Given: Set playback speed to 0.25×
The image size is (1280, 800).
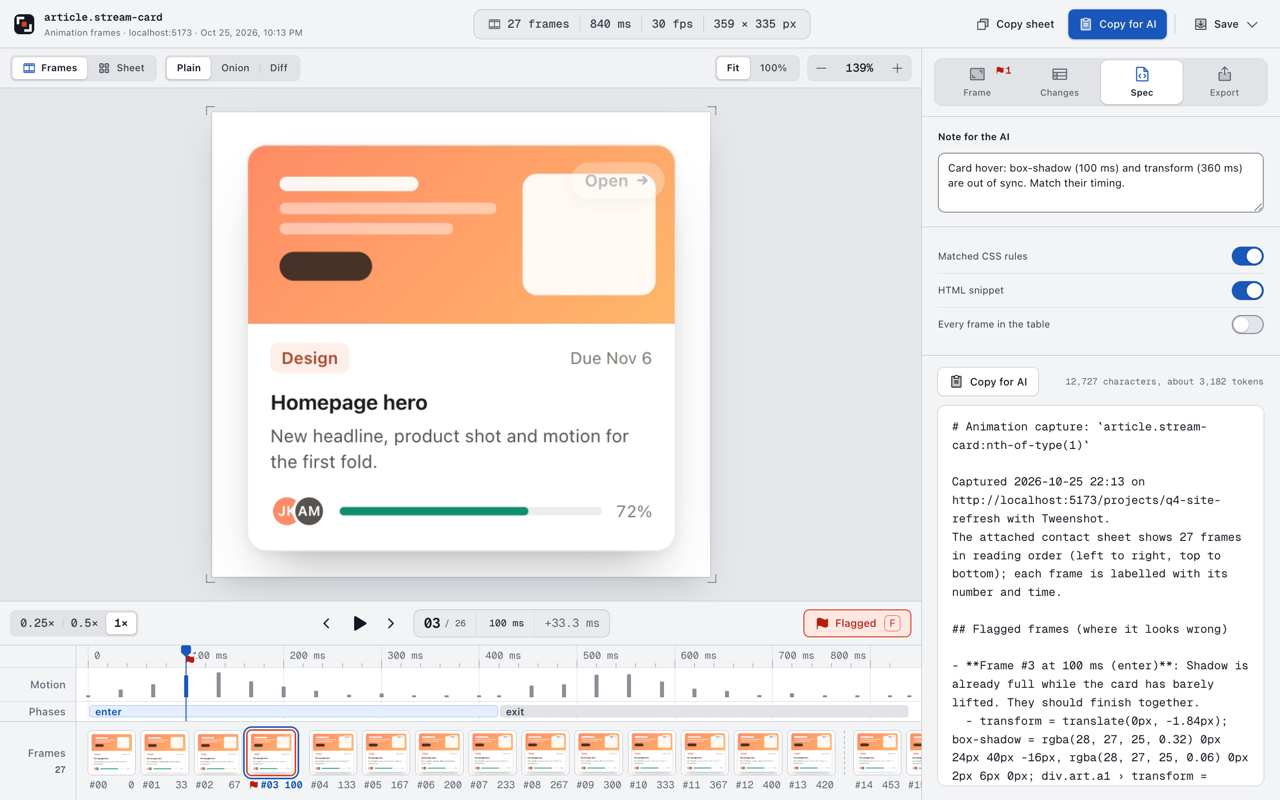Looking at the screenshot, I should click(37, 623).
